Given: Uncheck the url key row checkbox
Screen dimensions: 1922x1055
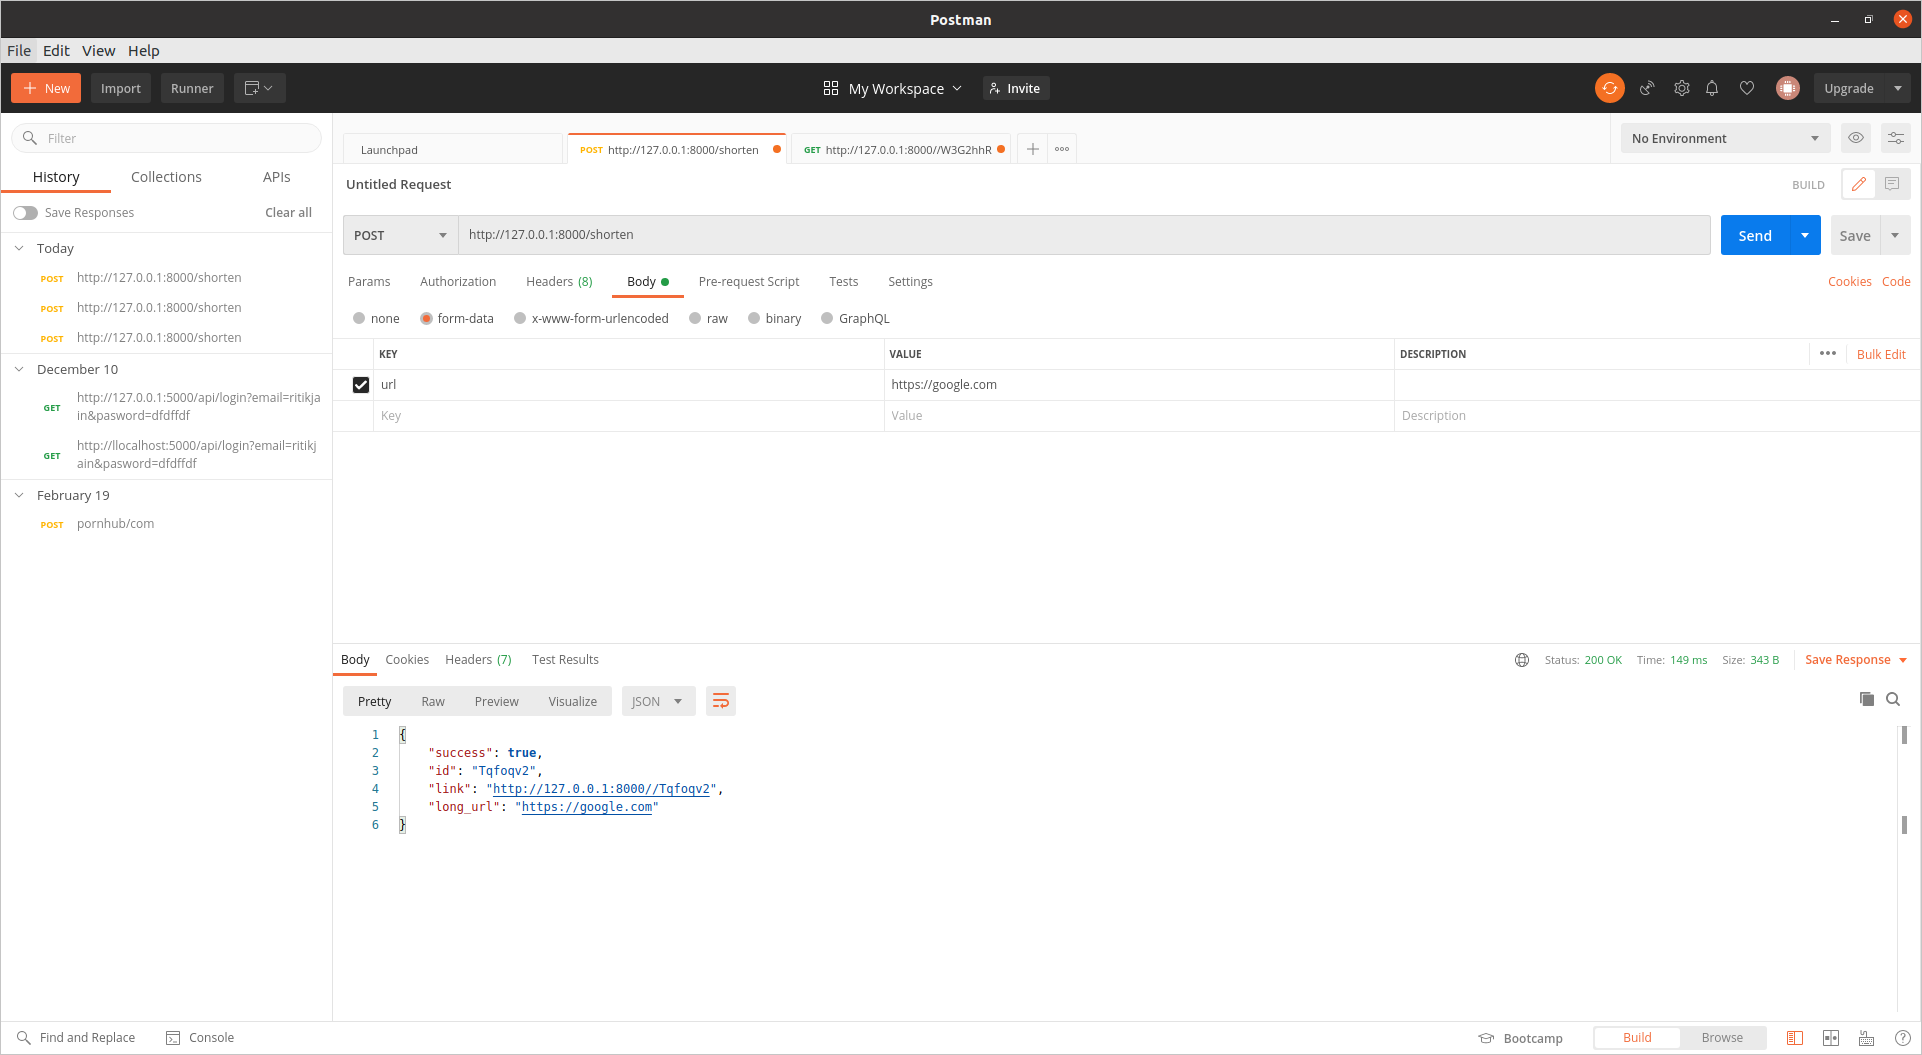Looking at the screenshot, I should click(360, 384).
